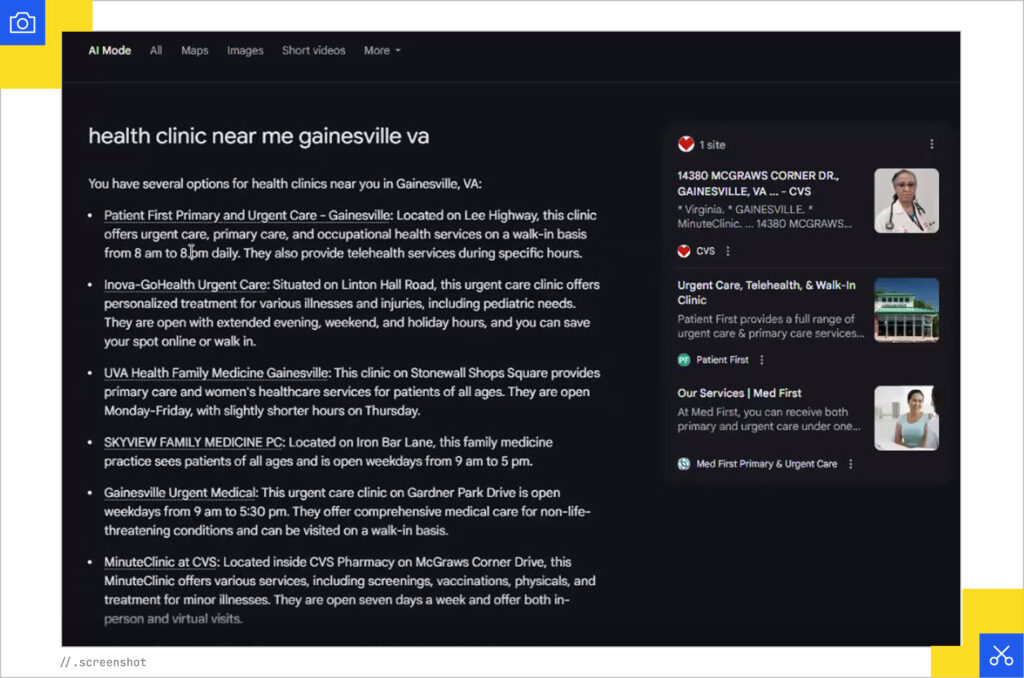Click the scissors icon in bottom-right corner

(x=1001, y=655)
